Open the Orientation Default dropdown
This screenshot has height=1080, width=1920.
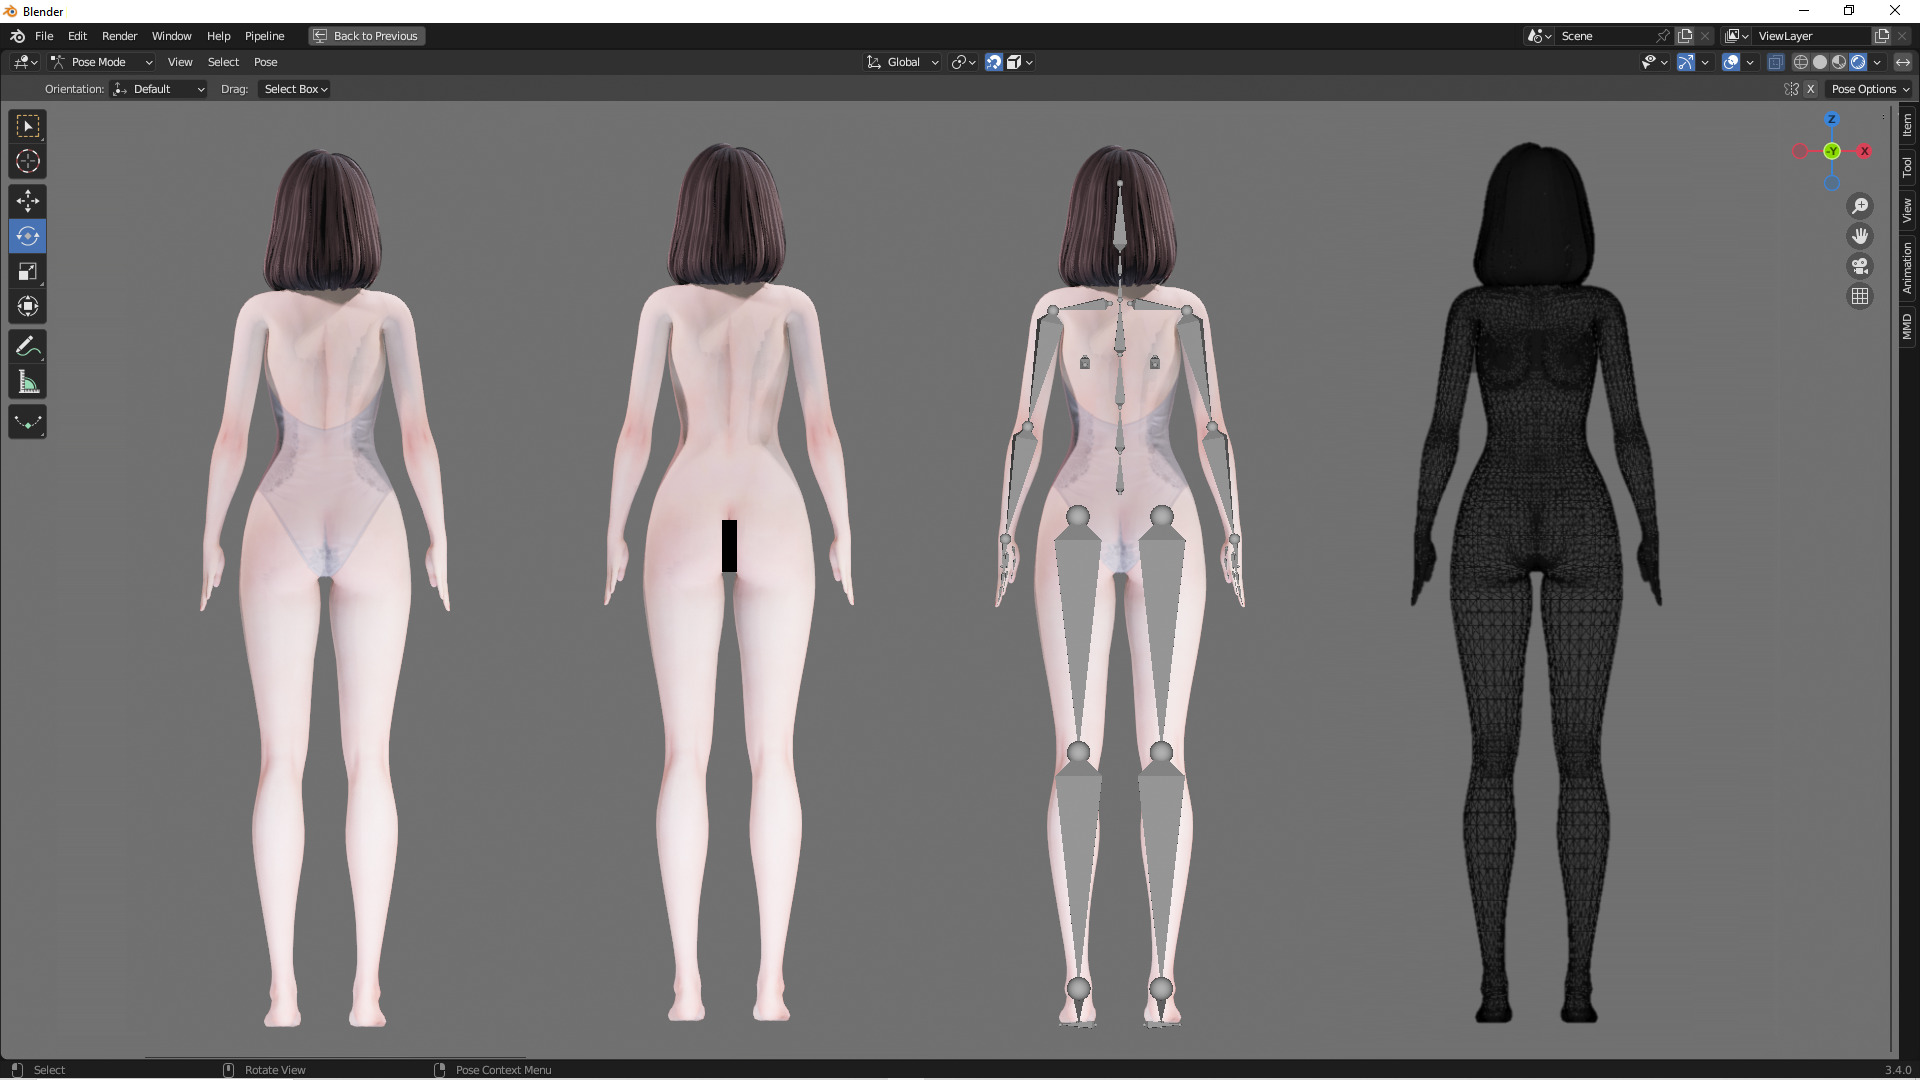coord(158,89)
